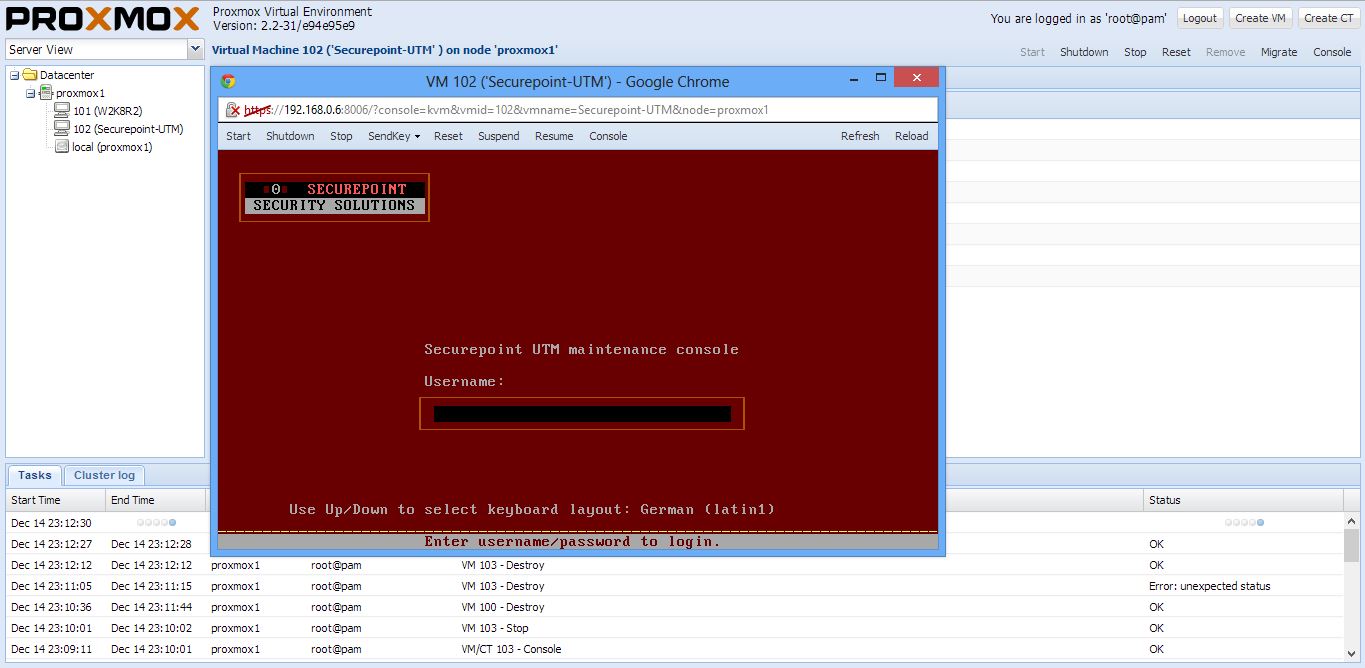This screenshot has width=1365, height=668.
Task: Click Suspend in console toolbar
Action: [x=498, y=136]
